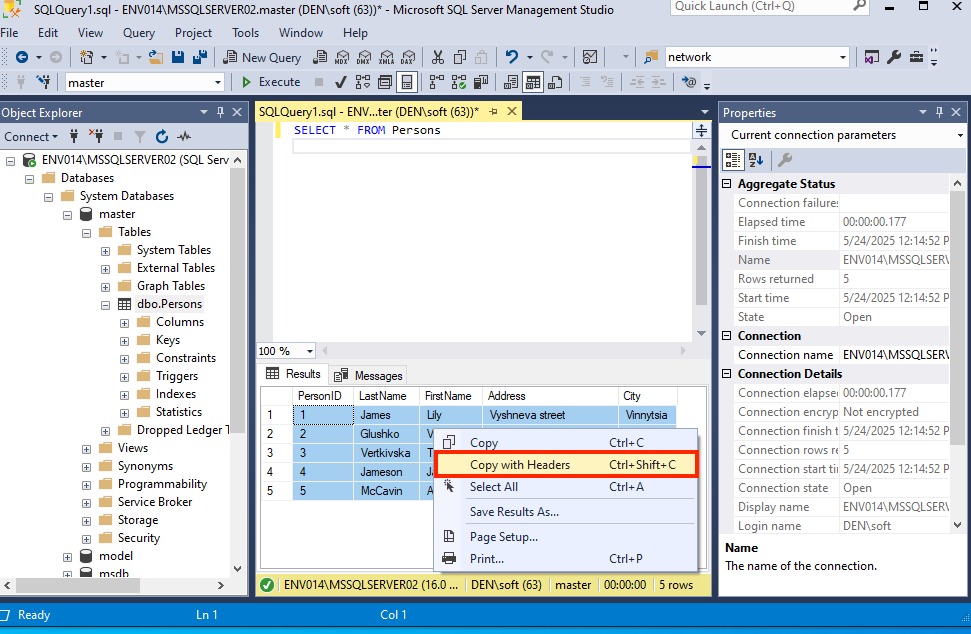Toggle IntelliSense Enabled button

(x=407, y=82)
